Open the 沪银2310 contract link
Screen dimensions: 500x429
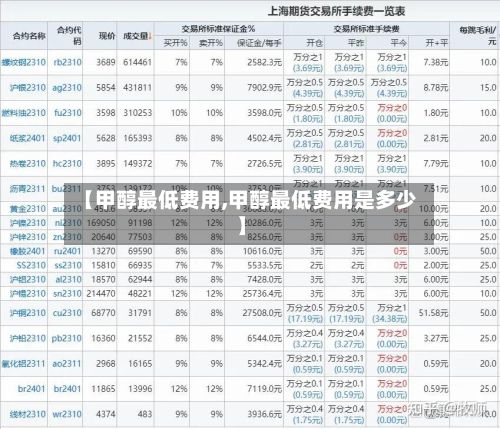28,88
